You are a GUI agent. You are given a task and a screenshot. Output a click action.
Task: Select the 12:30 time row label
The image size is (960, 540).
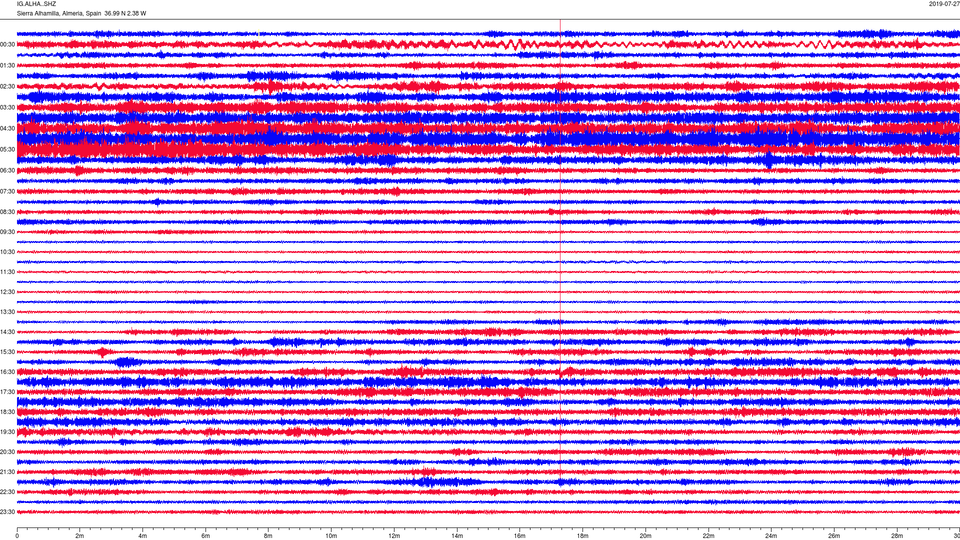pos(7,292)
